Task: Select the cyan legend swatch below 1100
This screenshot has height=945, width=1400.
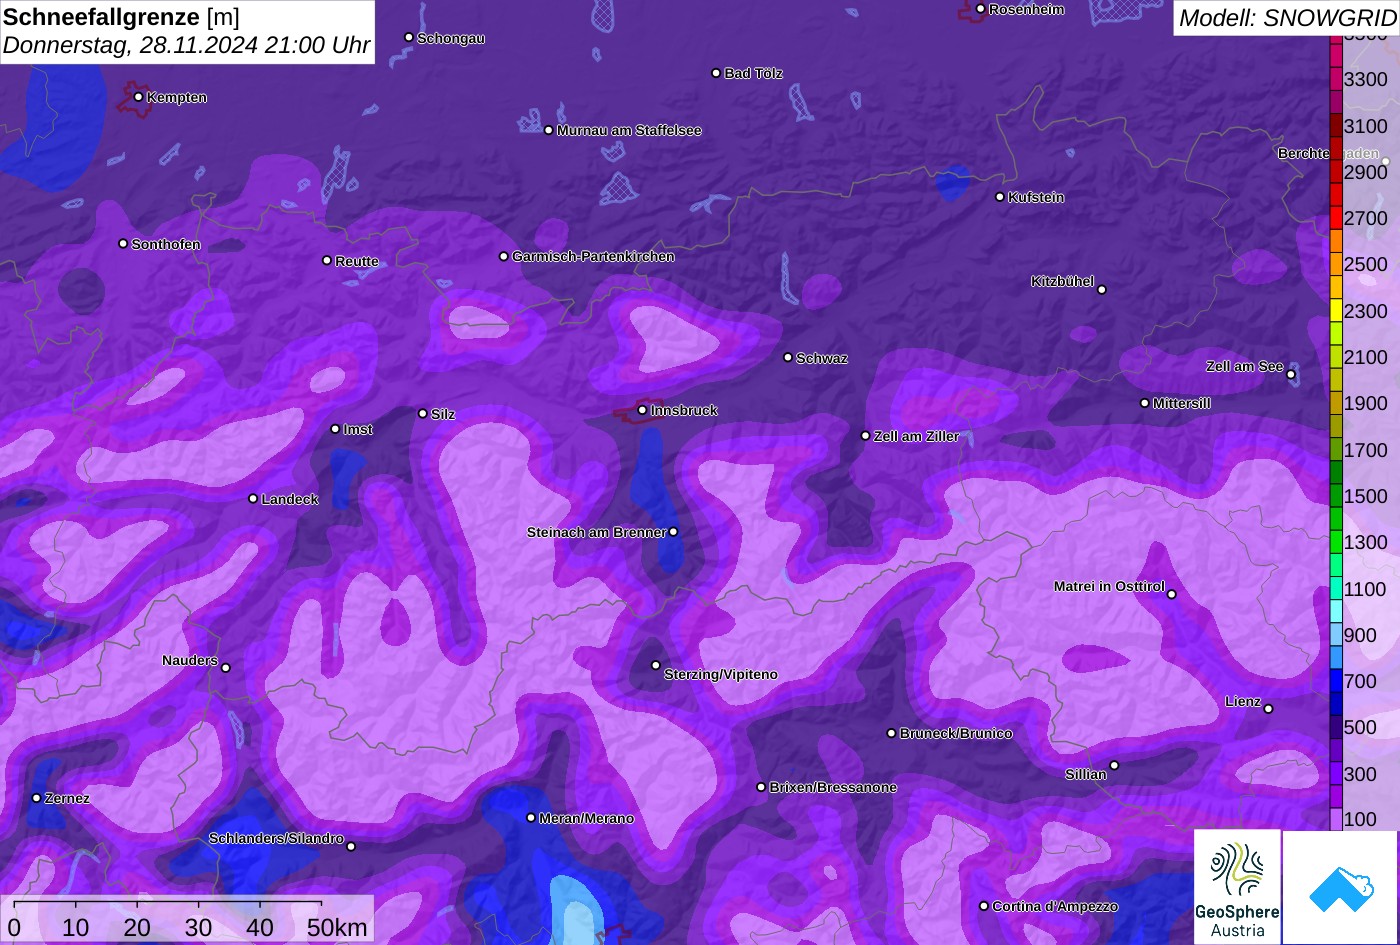Action: (x=1335, y=611)
